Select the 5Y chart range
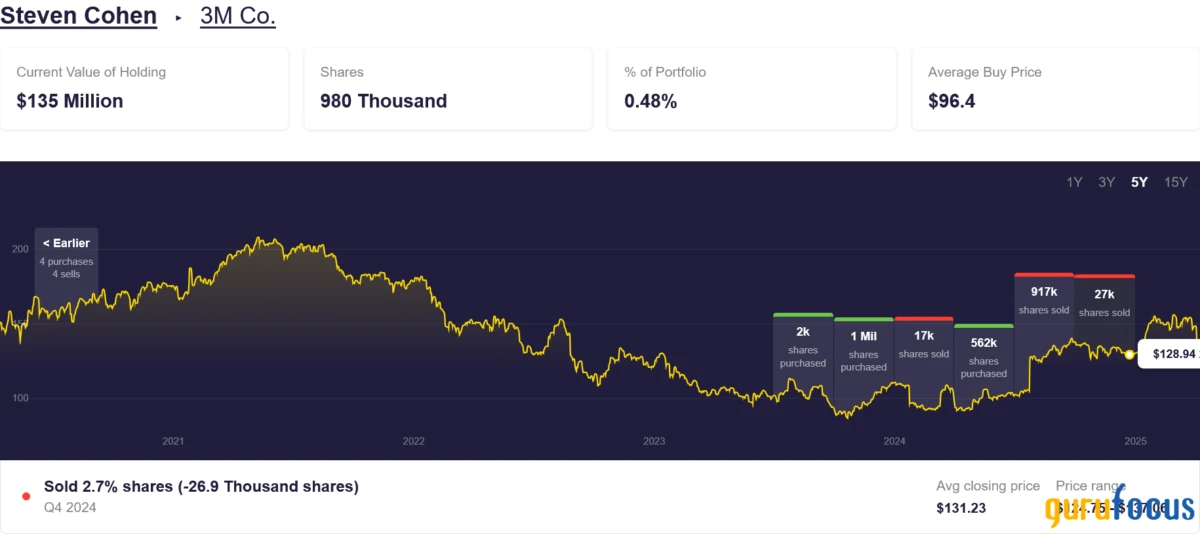The height and width of the screenshot is (537, 1200). (x=1139, y=182)
